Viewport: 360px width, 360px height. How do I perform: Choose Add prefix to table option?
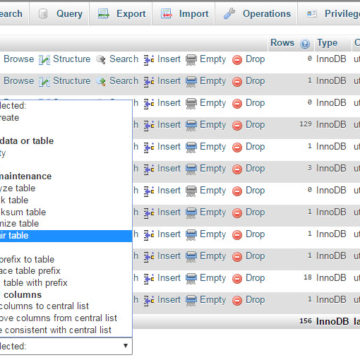[x=66, y=259]
